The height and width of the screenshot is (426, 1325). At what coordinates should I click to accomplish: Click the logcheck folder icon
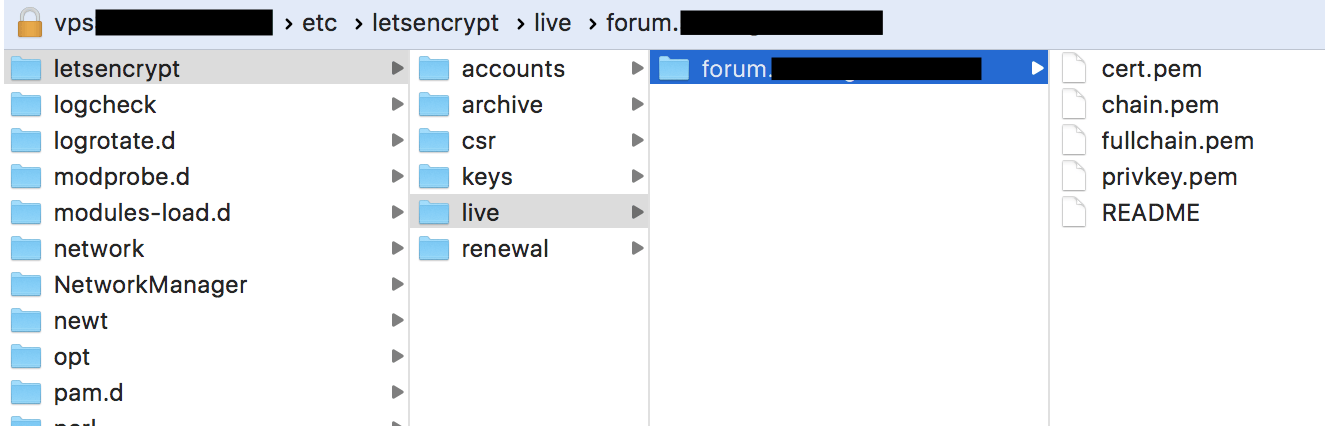pos(26,105)
